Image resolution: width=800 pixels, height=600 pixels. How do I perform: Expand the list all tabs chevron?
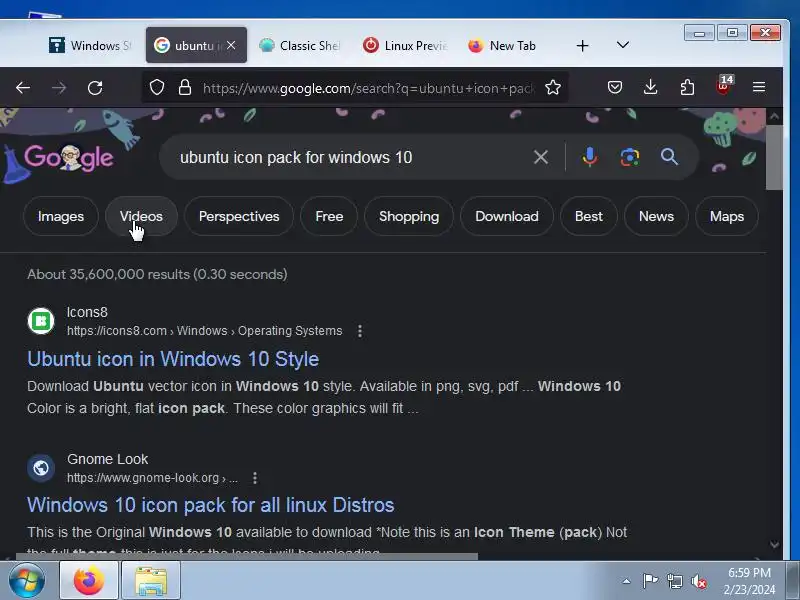click(x=622, y=45)
